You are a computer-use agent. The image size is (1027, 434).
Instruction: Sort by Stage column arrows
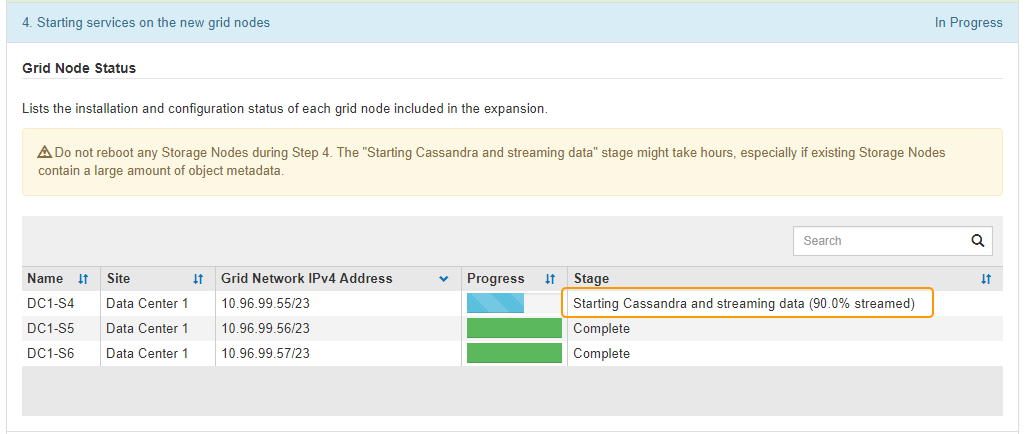pyautogui.click(x=986, y=279)
